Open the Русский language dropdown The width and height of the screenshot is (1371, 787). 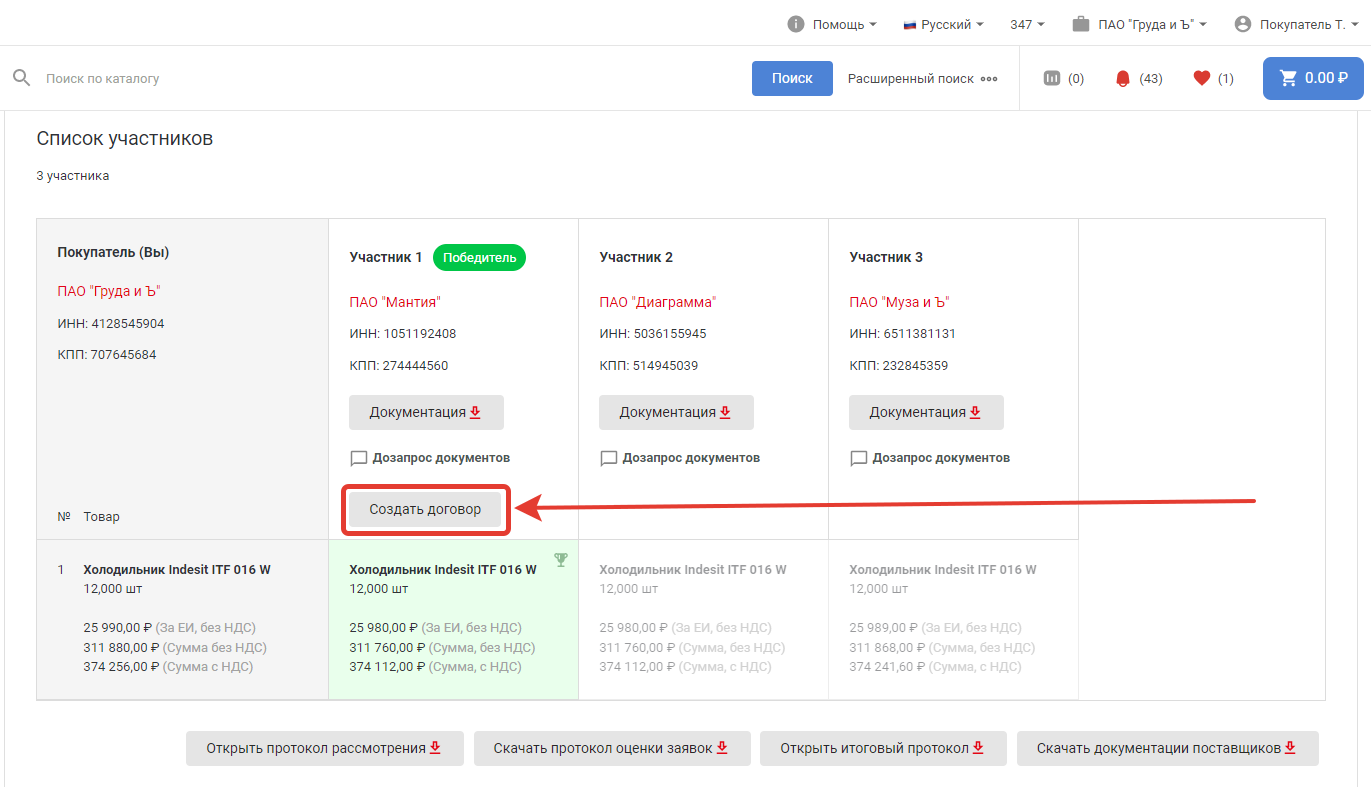pos(943,24)
